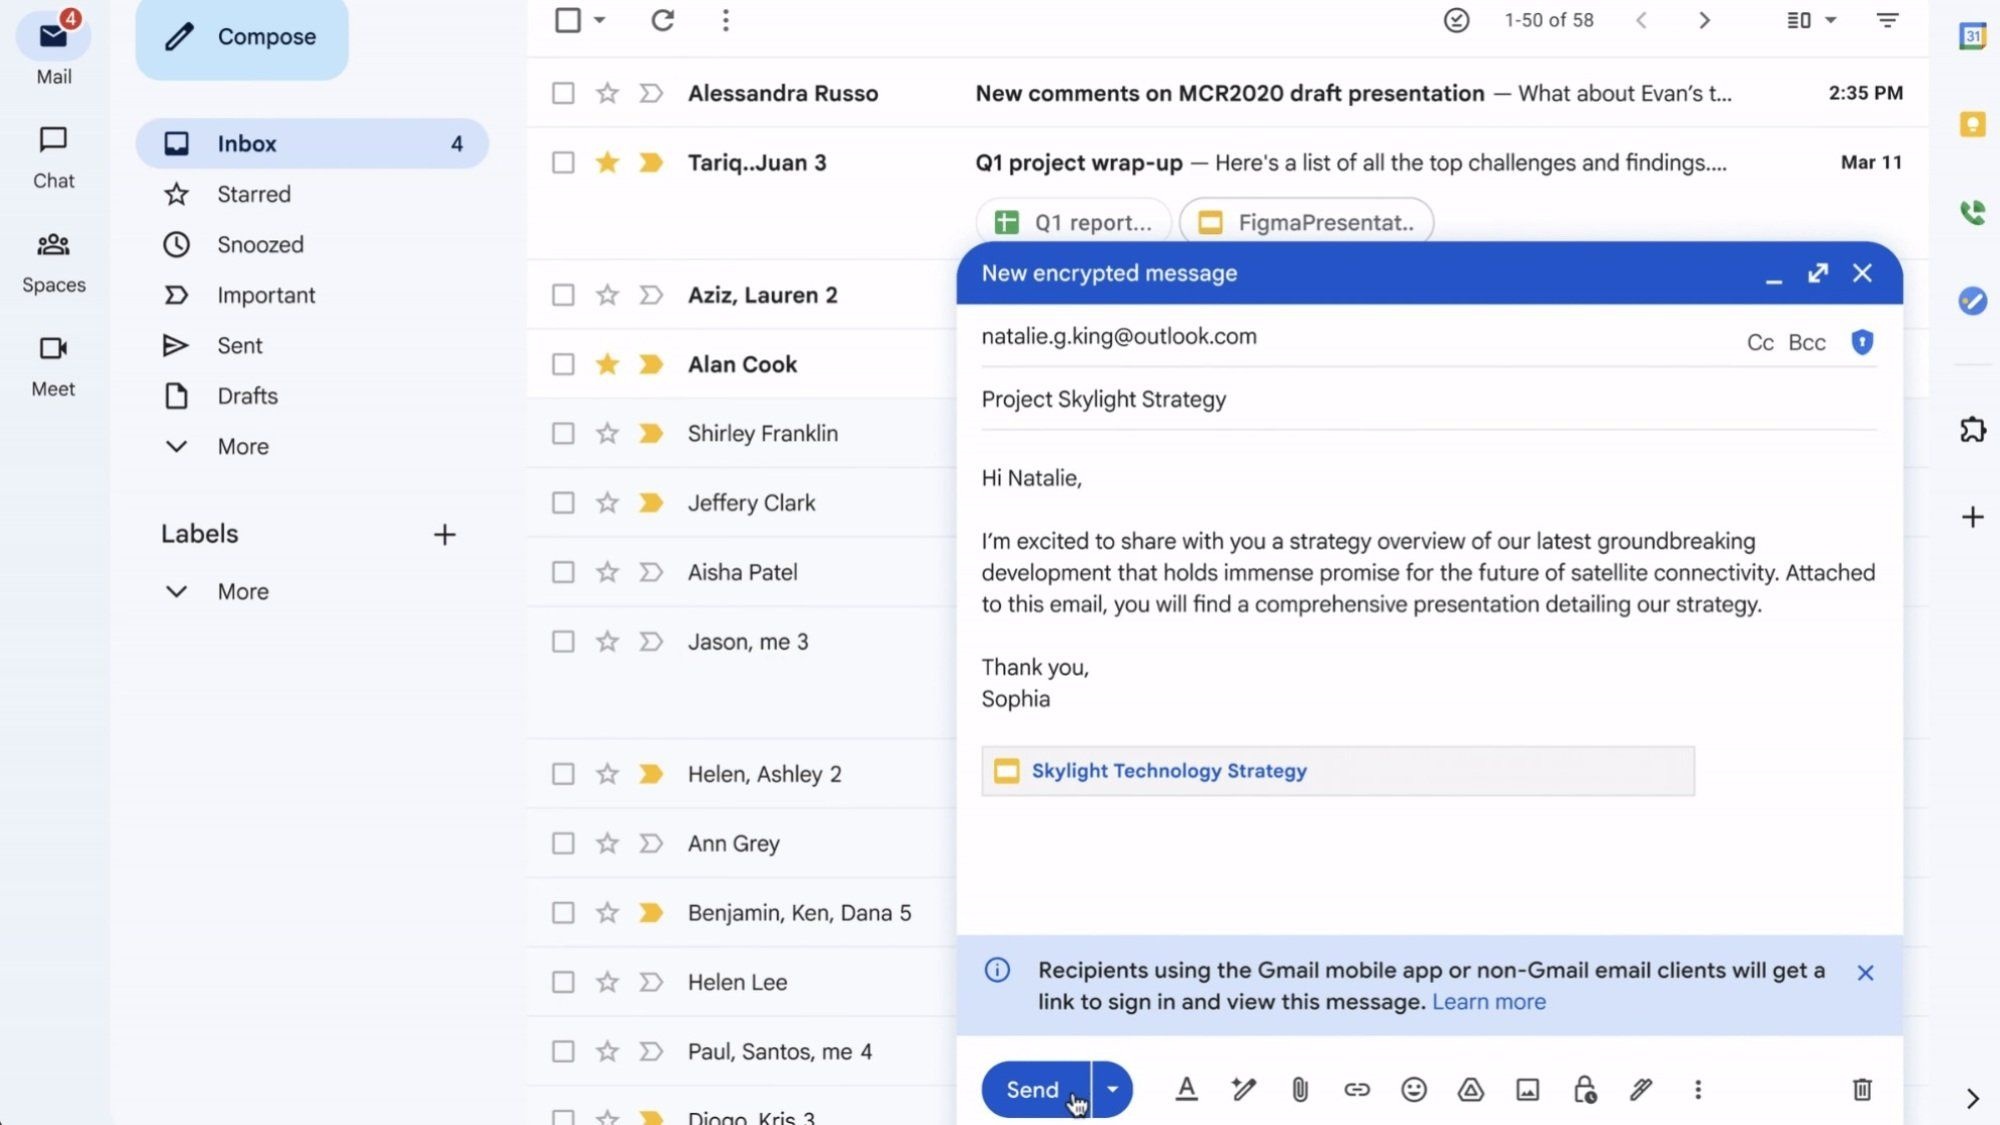Check the box for Alessandra Russo email
This screenshot has width=2000, height=1125.
563,93
